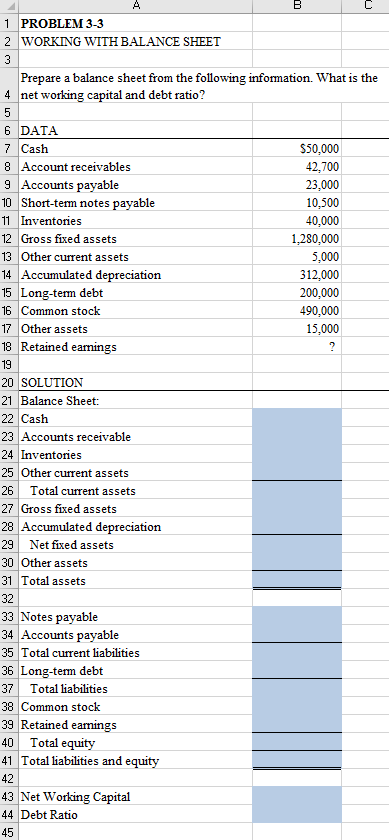Select row 20 header number
This screenshot has height=840, width=389.
[x=9, y=382]
